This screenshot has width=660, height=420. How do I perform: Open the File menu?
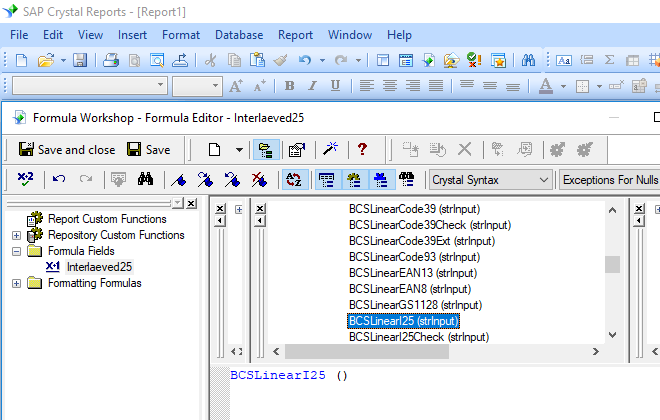coord(19,35)
